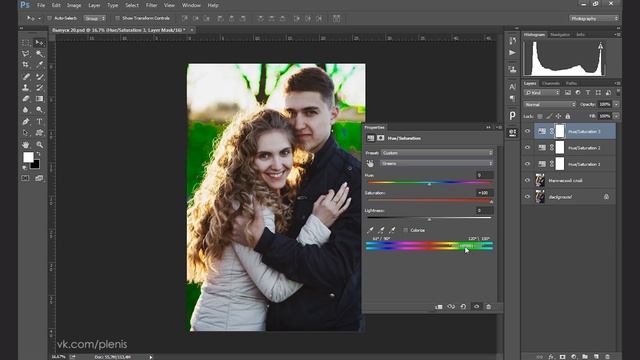Viewport: 640px width, 360px height.
Task: Hide the background layer
Action: tap(527, 197)
